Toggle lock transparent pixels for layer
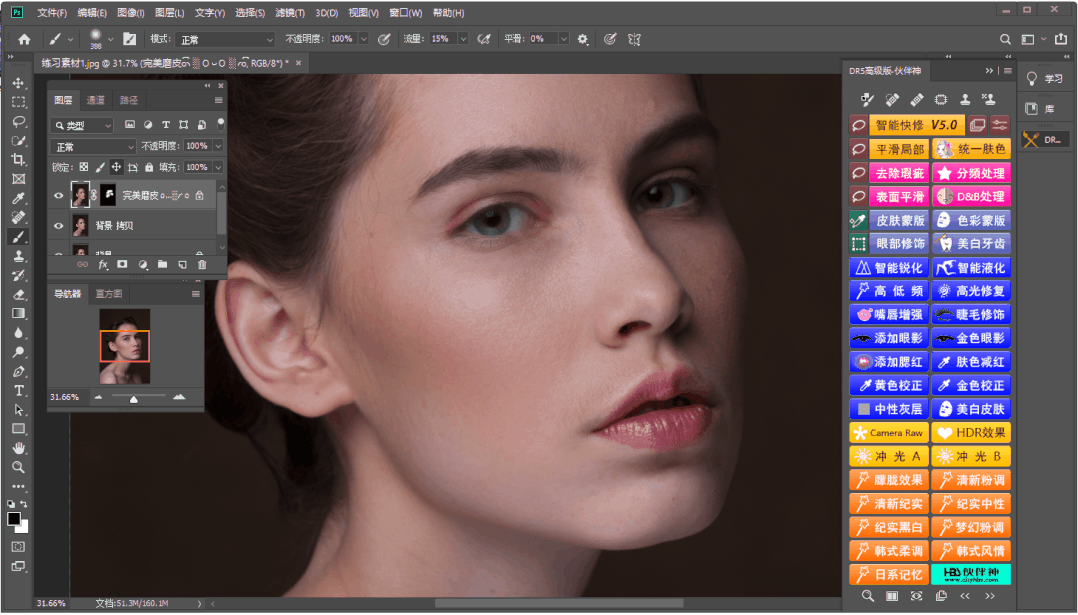Viewport: 1078px width, 615px height. tap(84, 167)
